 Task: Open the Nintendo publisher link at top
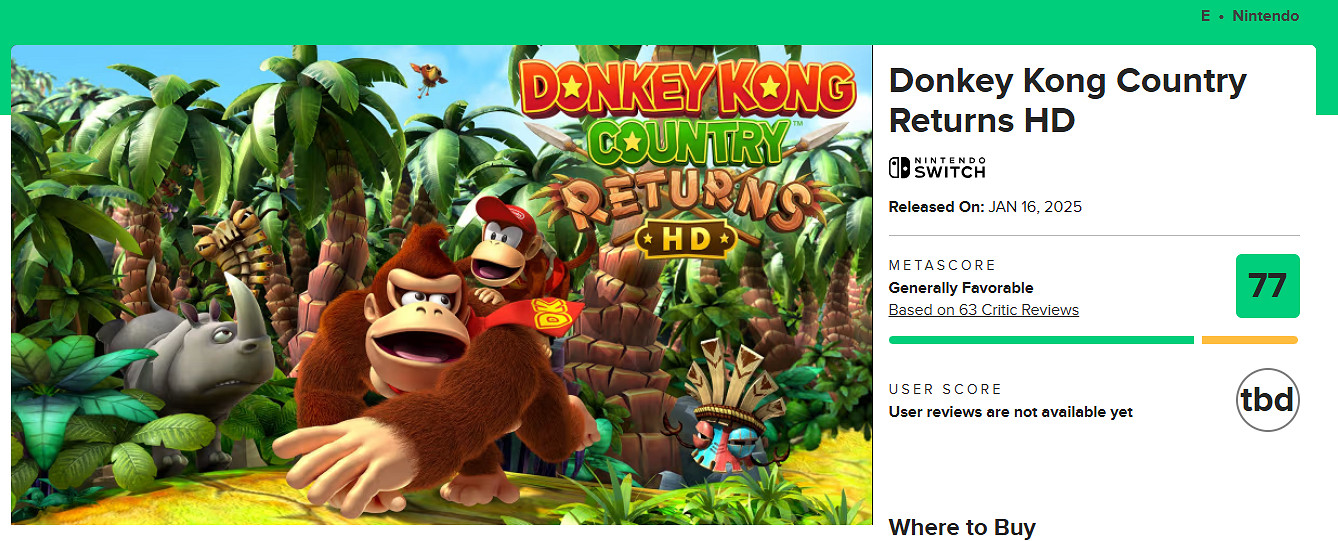tap(1265, 16)
